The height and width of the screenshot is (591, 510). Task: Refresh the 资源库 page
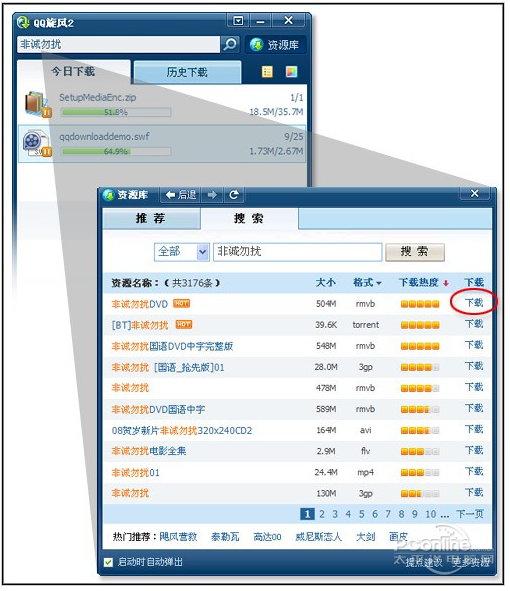[234, 195]
